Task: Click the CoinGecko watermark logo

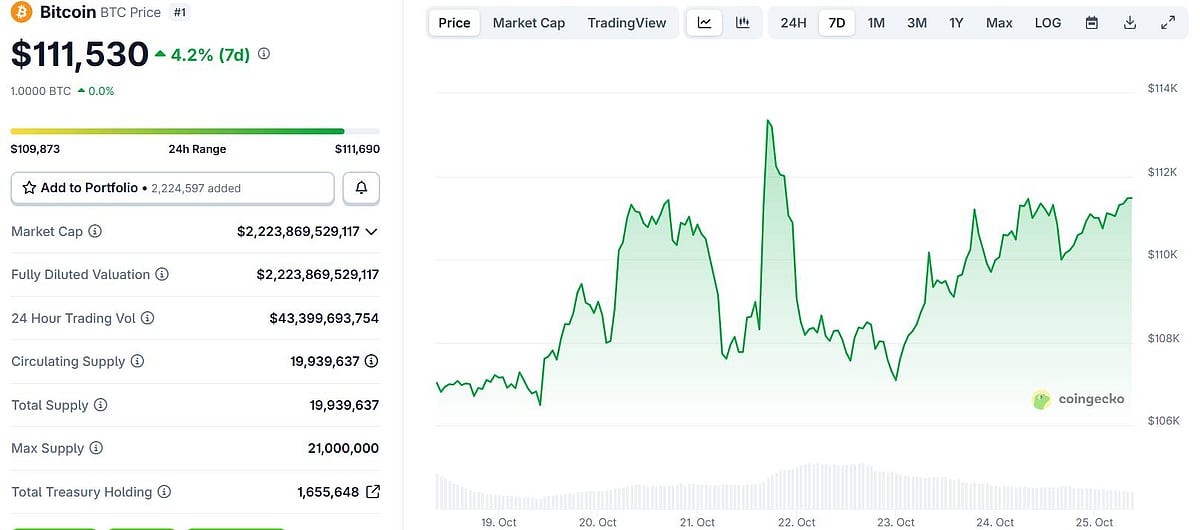Action: (1078, 399)
